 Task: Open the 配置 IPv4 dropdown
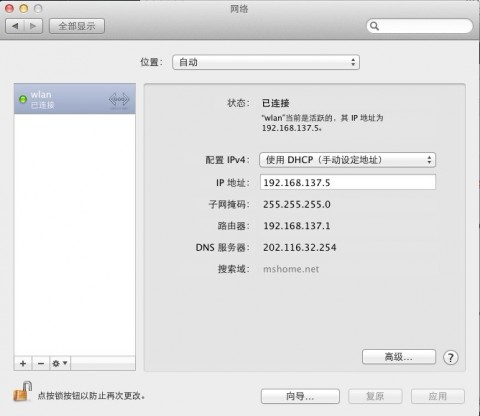(x=347, y=160)
